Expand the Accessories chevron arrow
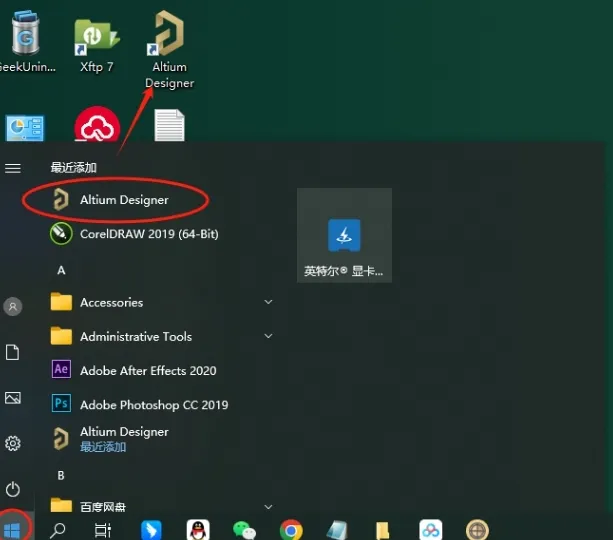This screenshot has height=540, width=613. click(268, 302)
